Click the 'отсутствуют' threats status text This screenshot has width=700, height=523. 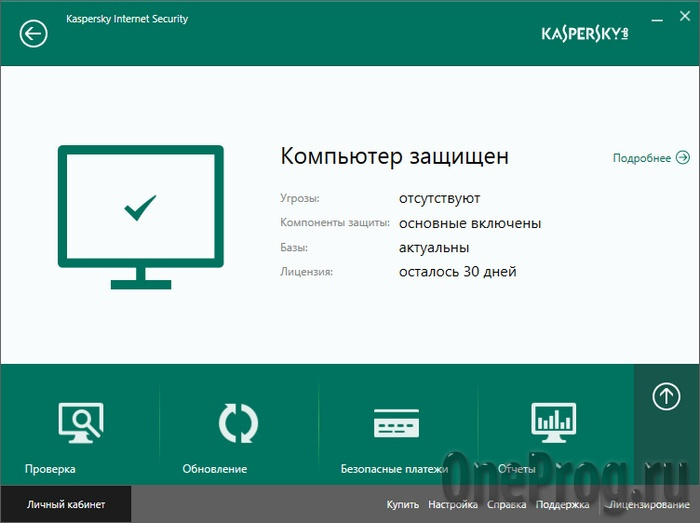[x=439, y=198]
